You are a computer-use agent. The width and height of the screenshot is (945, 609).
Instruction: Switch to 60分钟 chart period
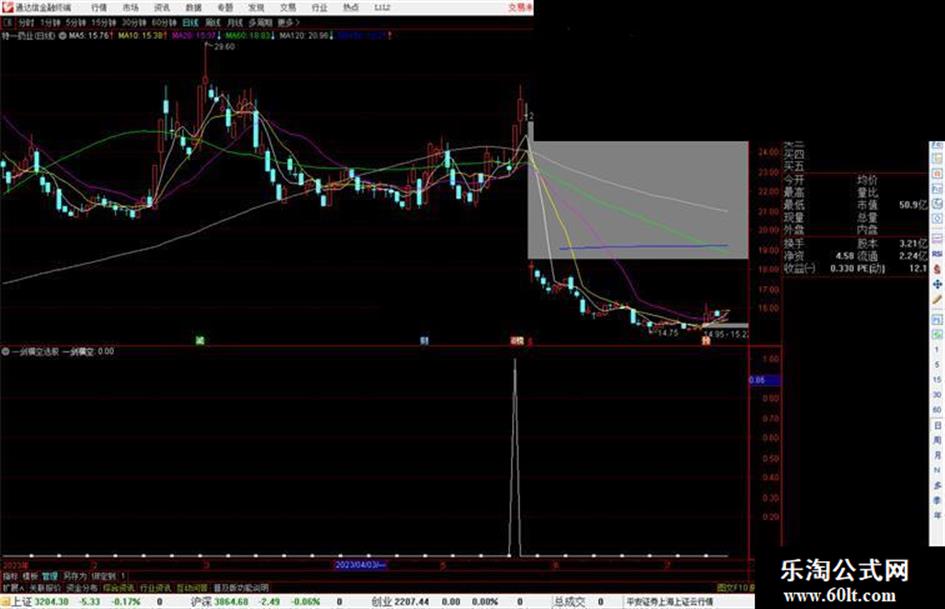coord(164,22)
